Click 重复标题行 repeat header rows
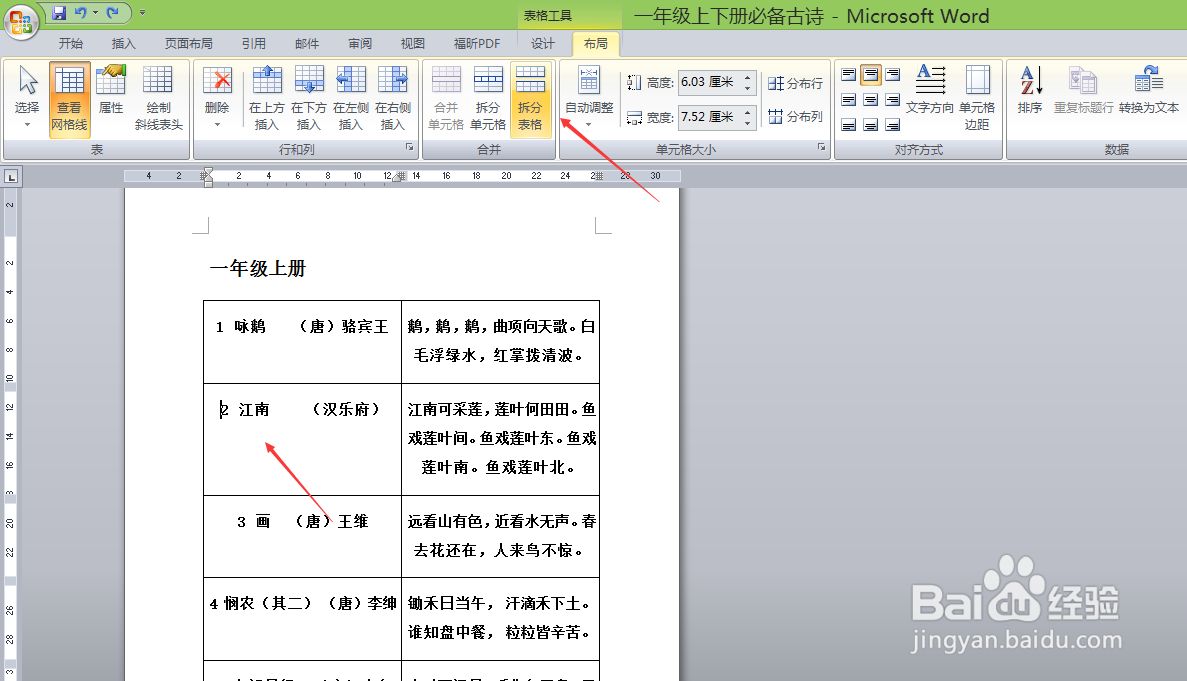 click(1083, 91)
